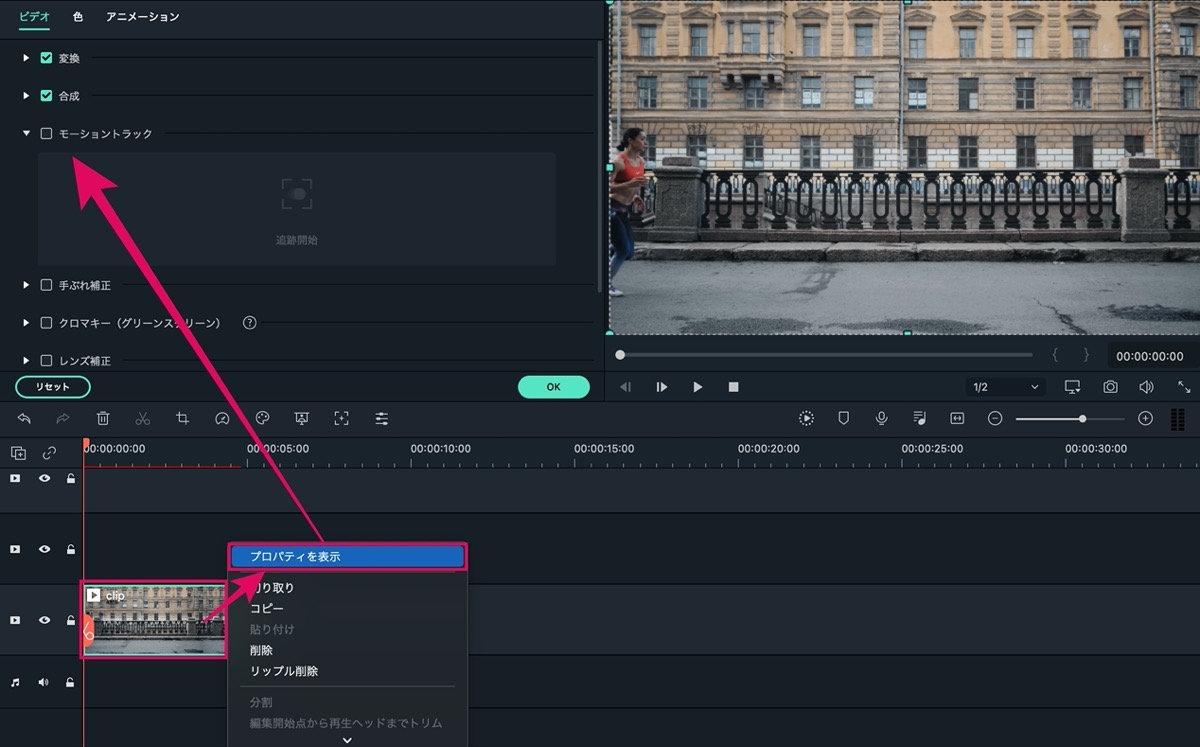
Task: Click the audio meter bars icon
Action: click(x=1177, y=419)
